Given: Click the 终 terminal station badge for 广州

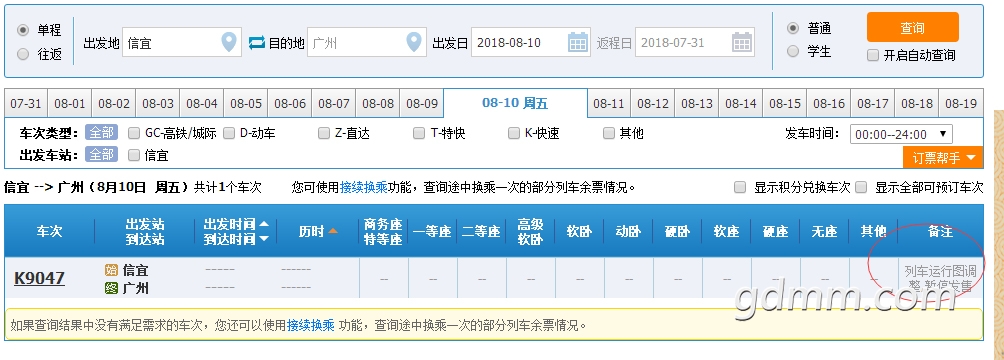Looking at the screenshot, I should 111,288.
